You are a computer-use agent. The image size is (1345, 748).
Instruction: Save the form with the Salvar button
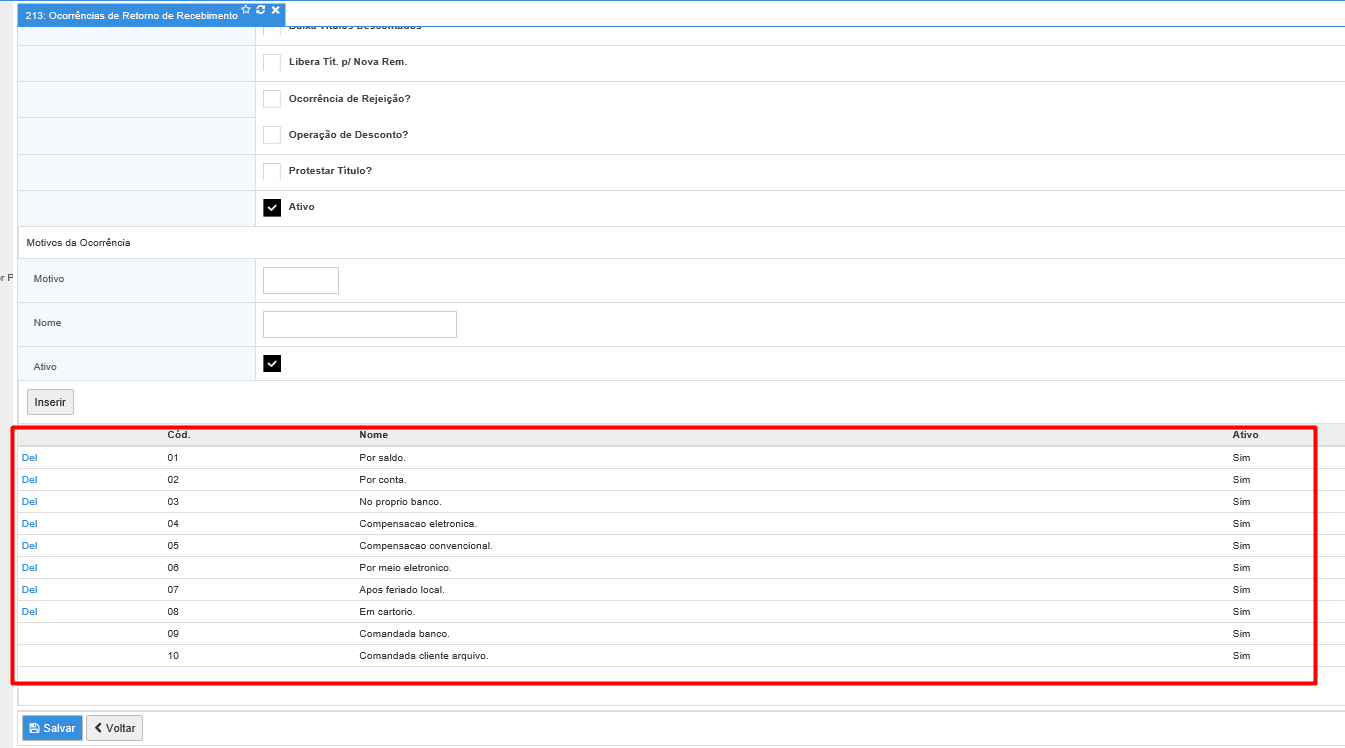[52, 728]
